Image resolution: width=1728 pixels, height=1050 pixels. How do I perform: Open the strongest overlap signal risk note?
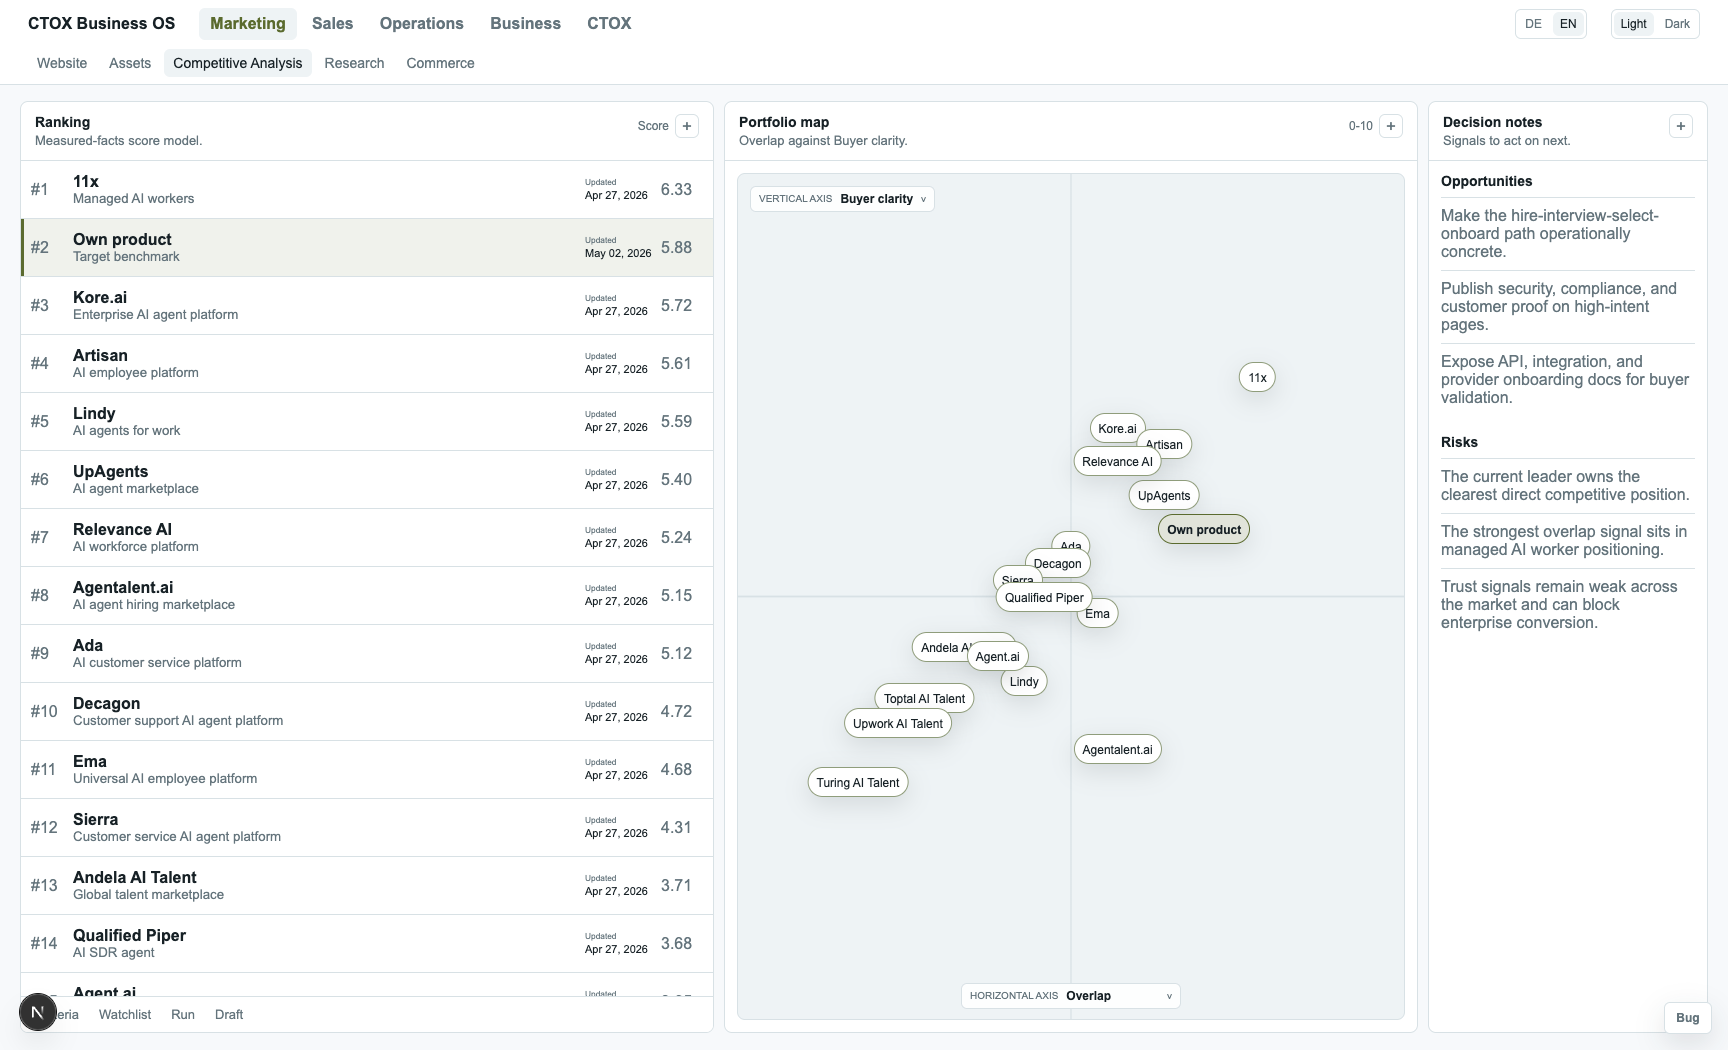click(x=1568, y=541)
